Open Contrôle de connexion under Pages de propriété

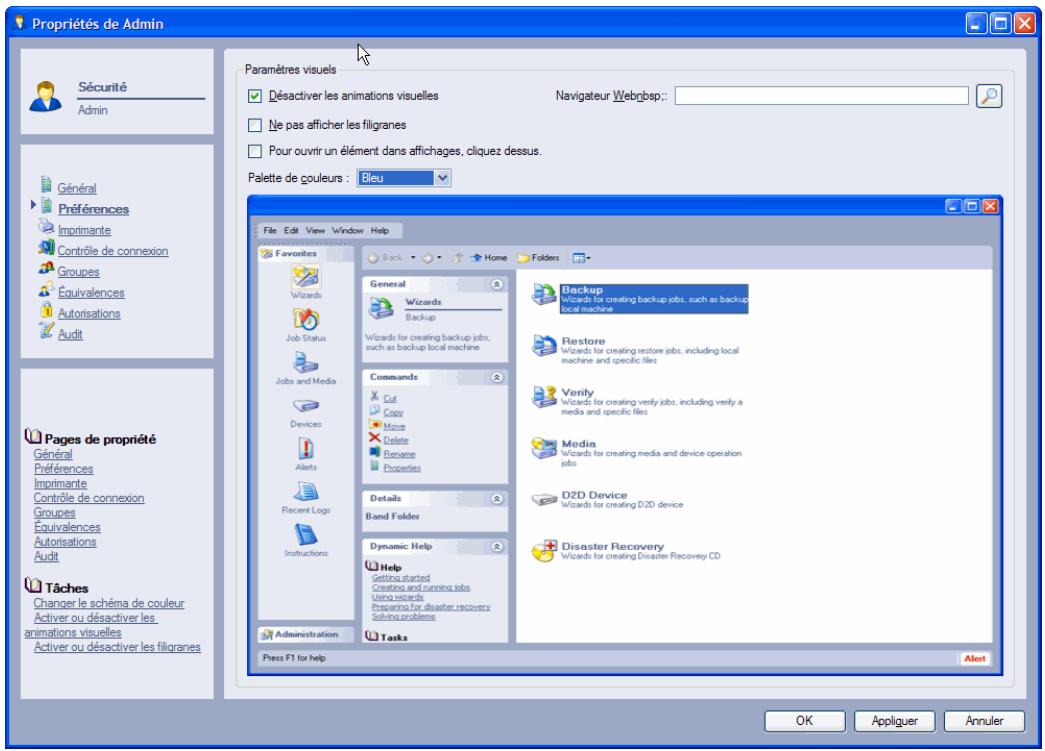pos(89,498)
